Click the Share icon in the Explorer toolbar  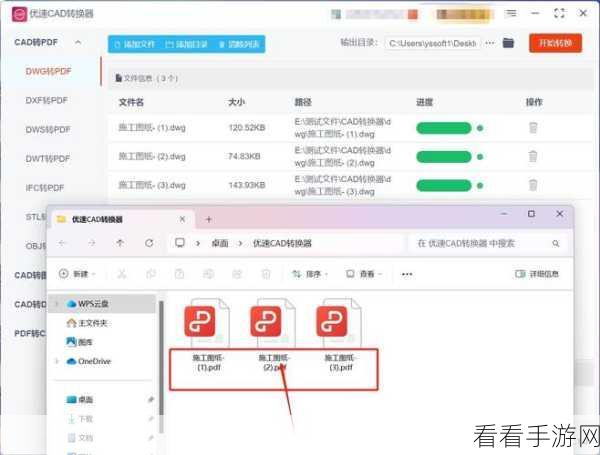click(237, 274)
